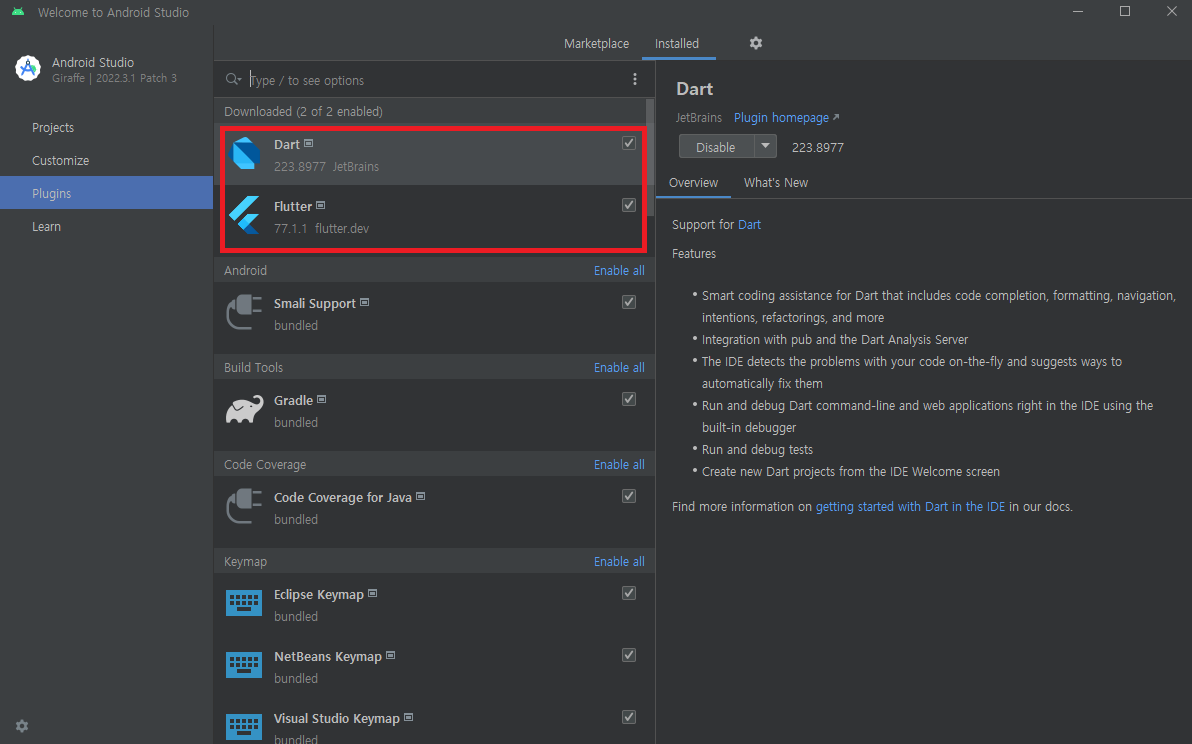This screenshot has width=1192, height=744.
Task: Toggle the Dart plugin checkbox
Action: [x=629, y=143]
